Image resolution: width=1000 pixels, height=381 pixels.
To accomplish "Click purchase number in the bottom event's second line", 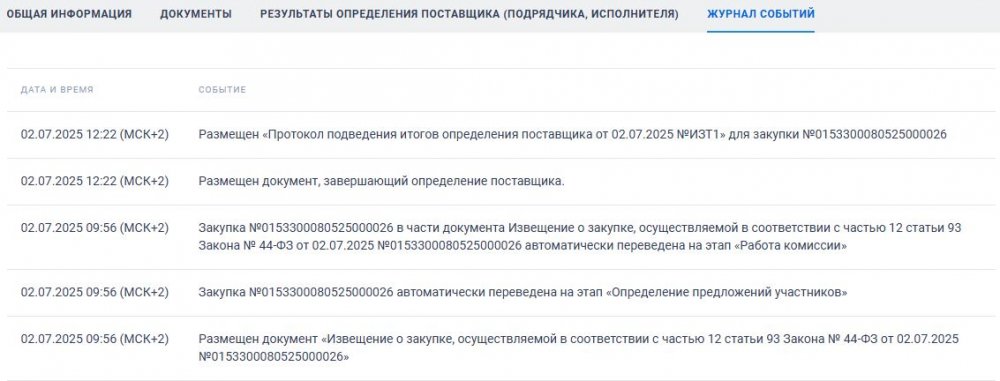I will click(x=274, y=357).
